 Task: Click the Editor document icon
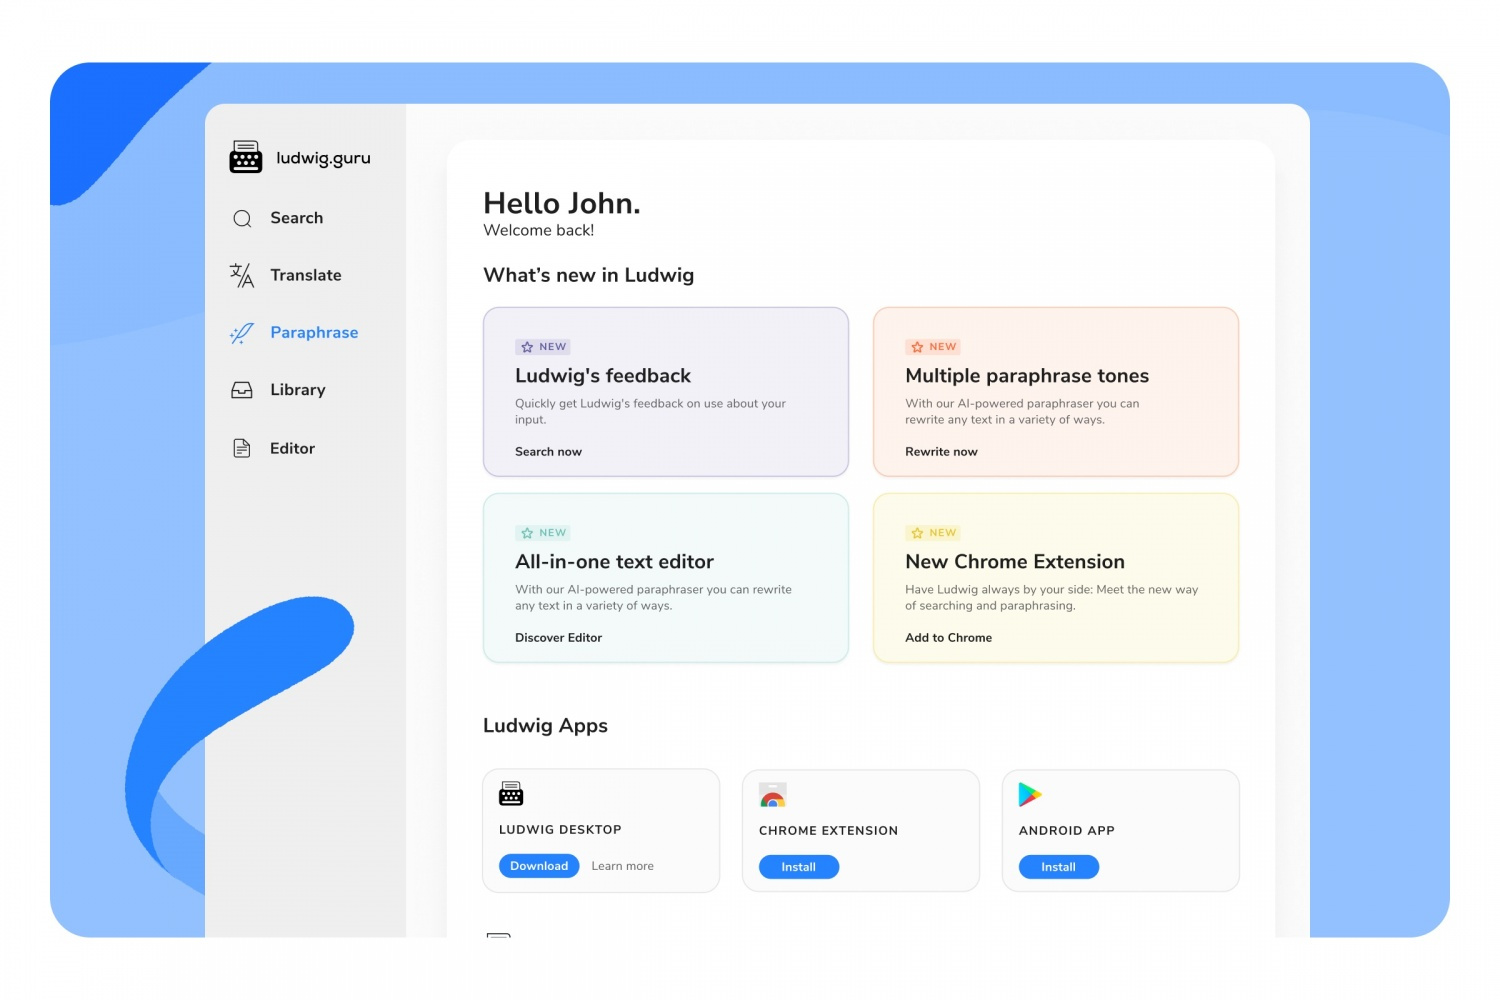(x=242, y=448)
